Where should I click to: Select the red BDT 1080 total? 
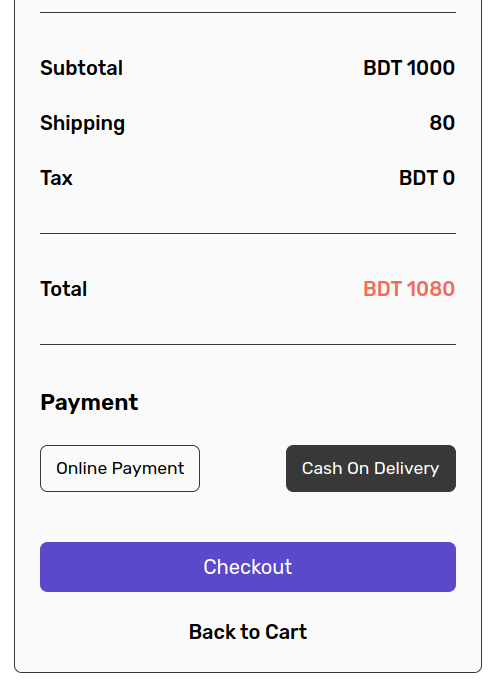tap(409, 289)
